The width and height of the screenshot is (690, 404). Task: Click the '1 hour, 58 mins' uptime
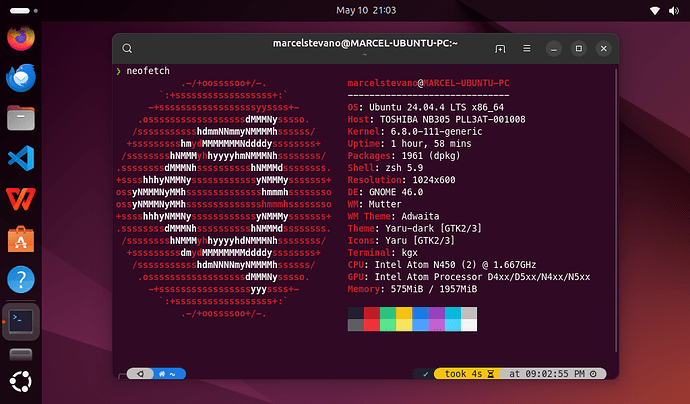tap(431, 143)
